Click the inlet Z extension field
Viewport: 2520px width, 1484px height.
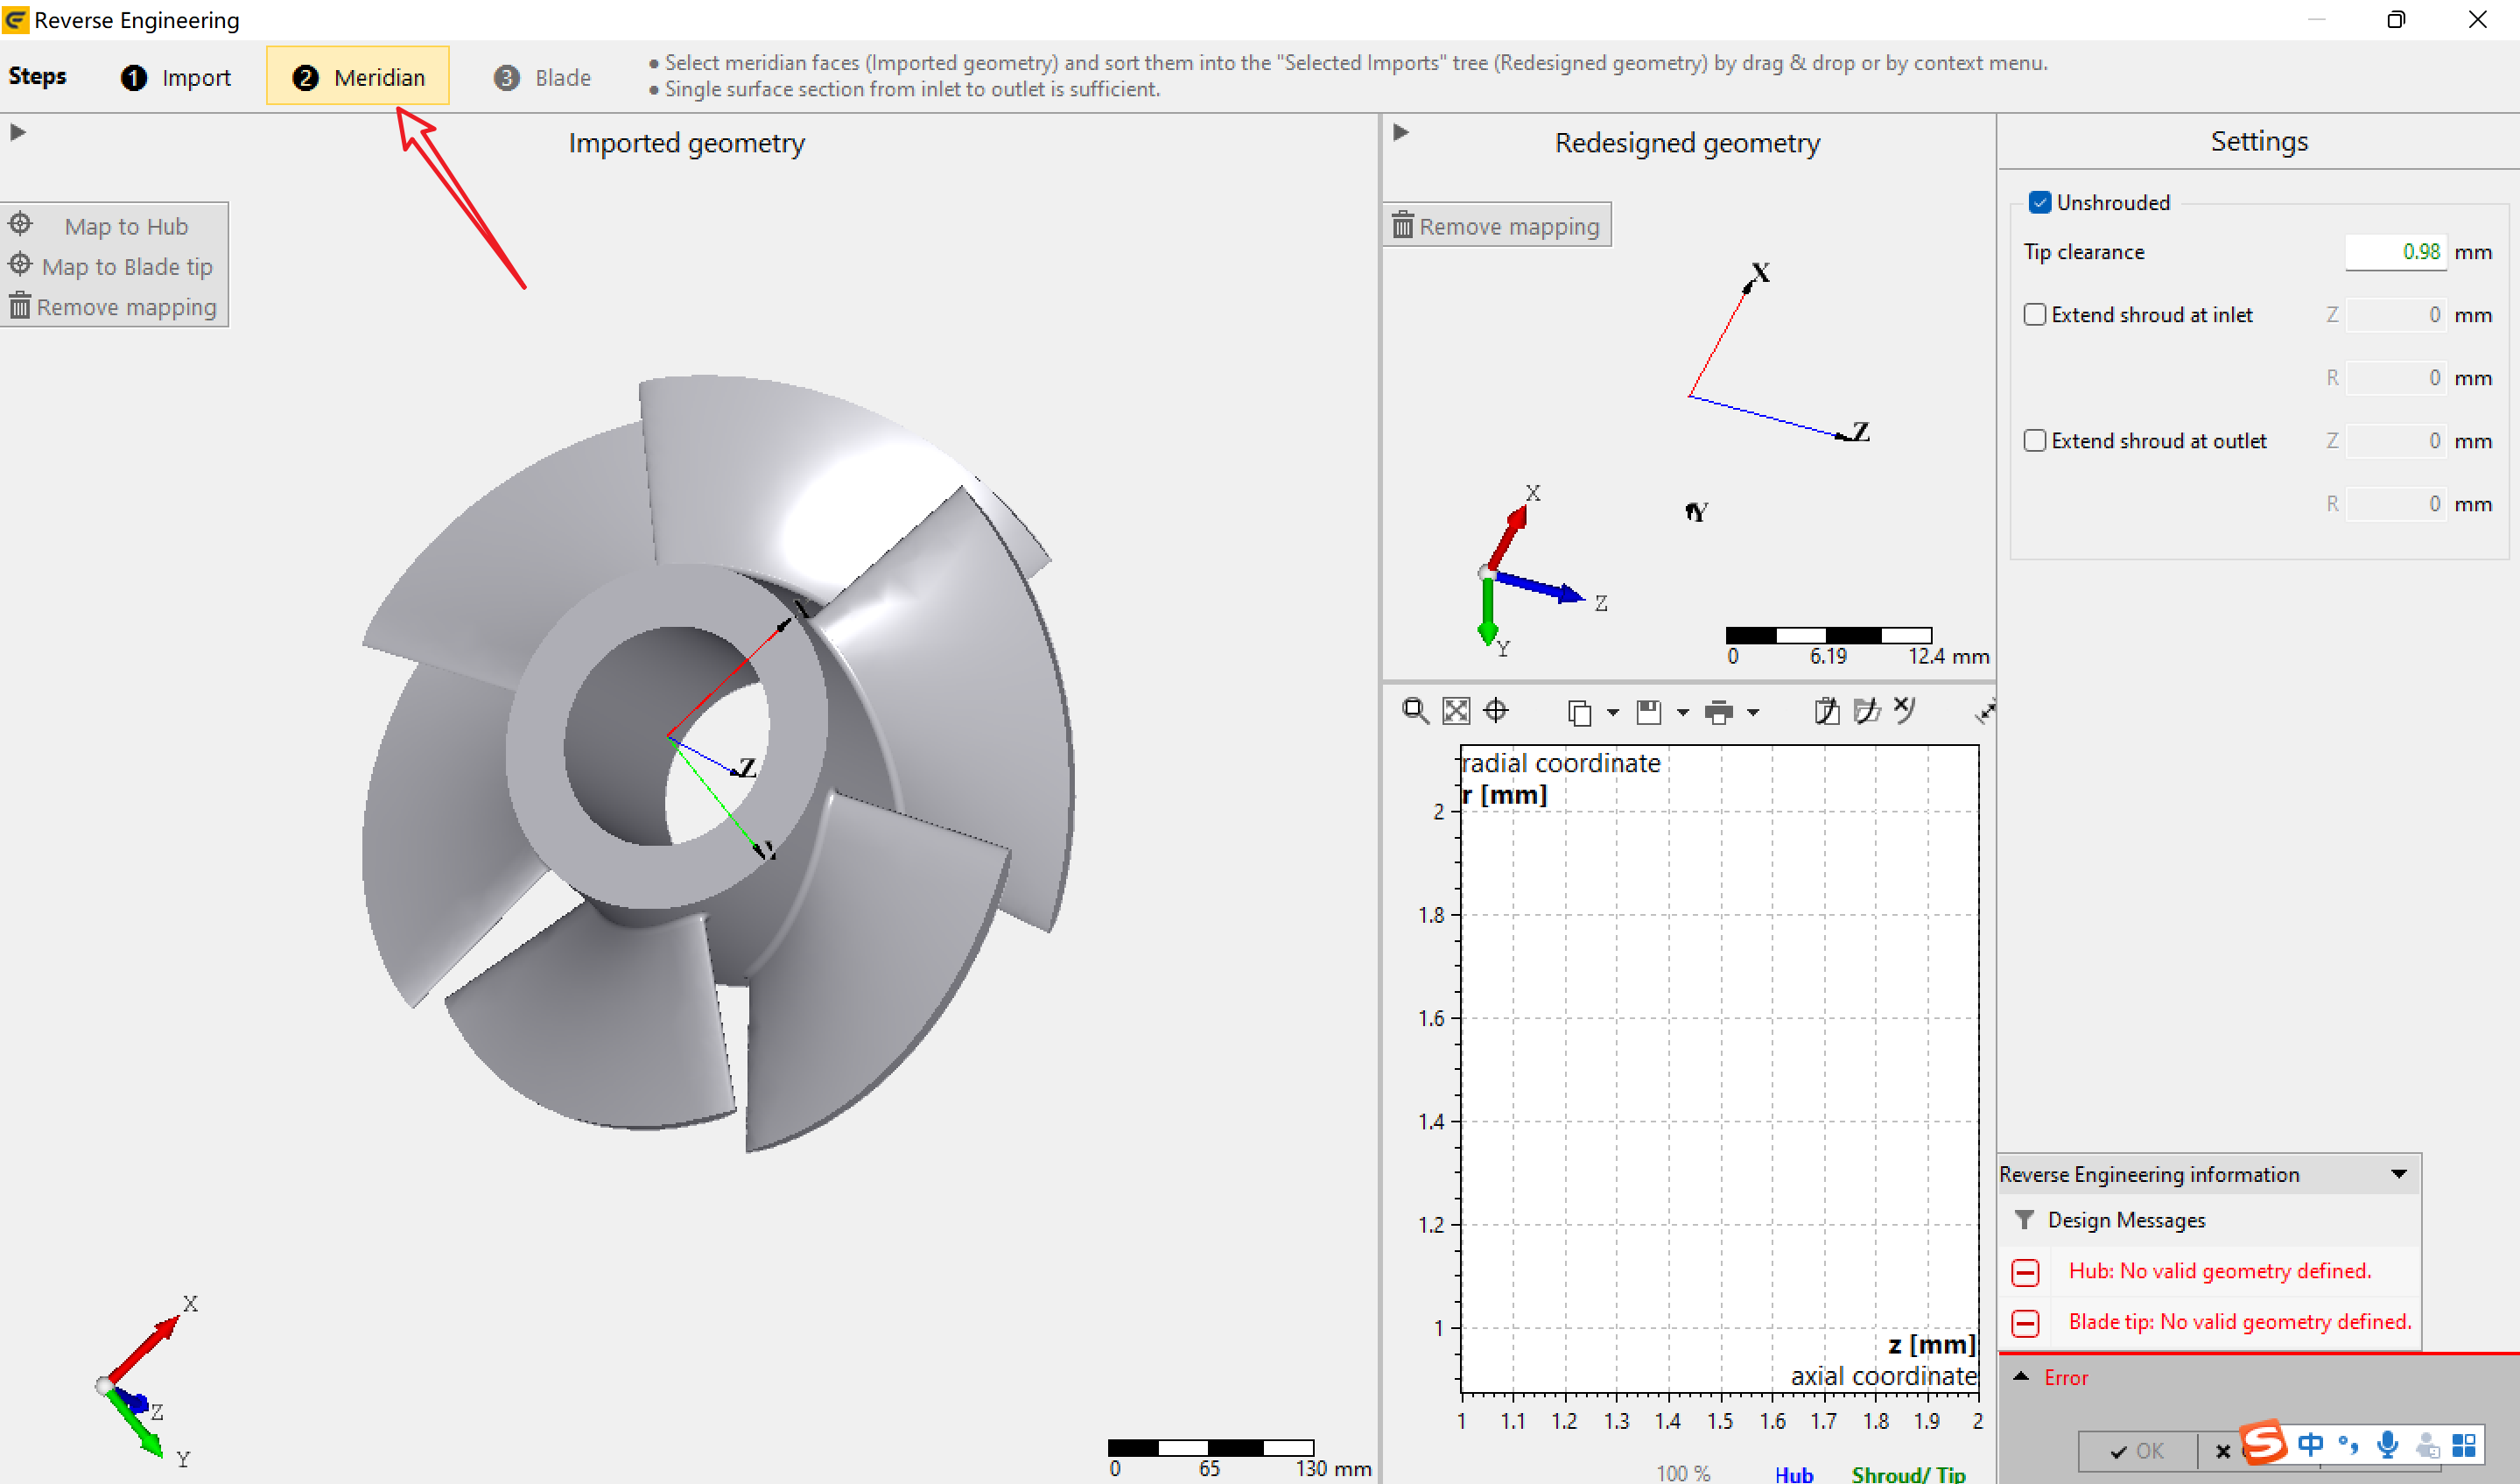tap(2396, 315)
